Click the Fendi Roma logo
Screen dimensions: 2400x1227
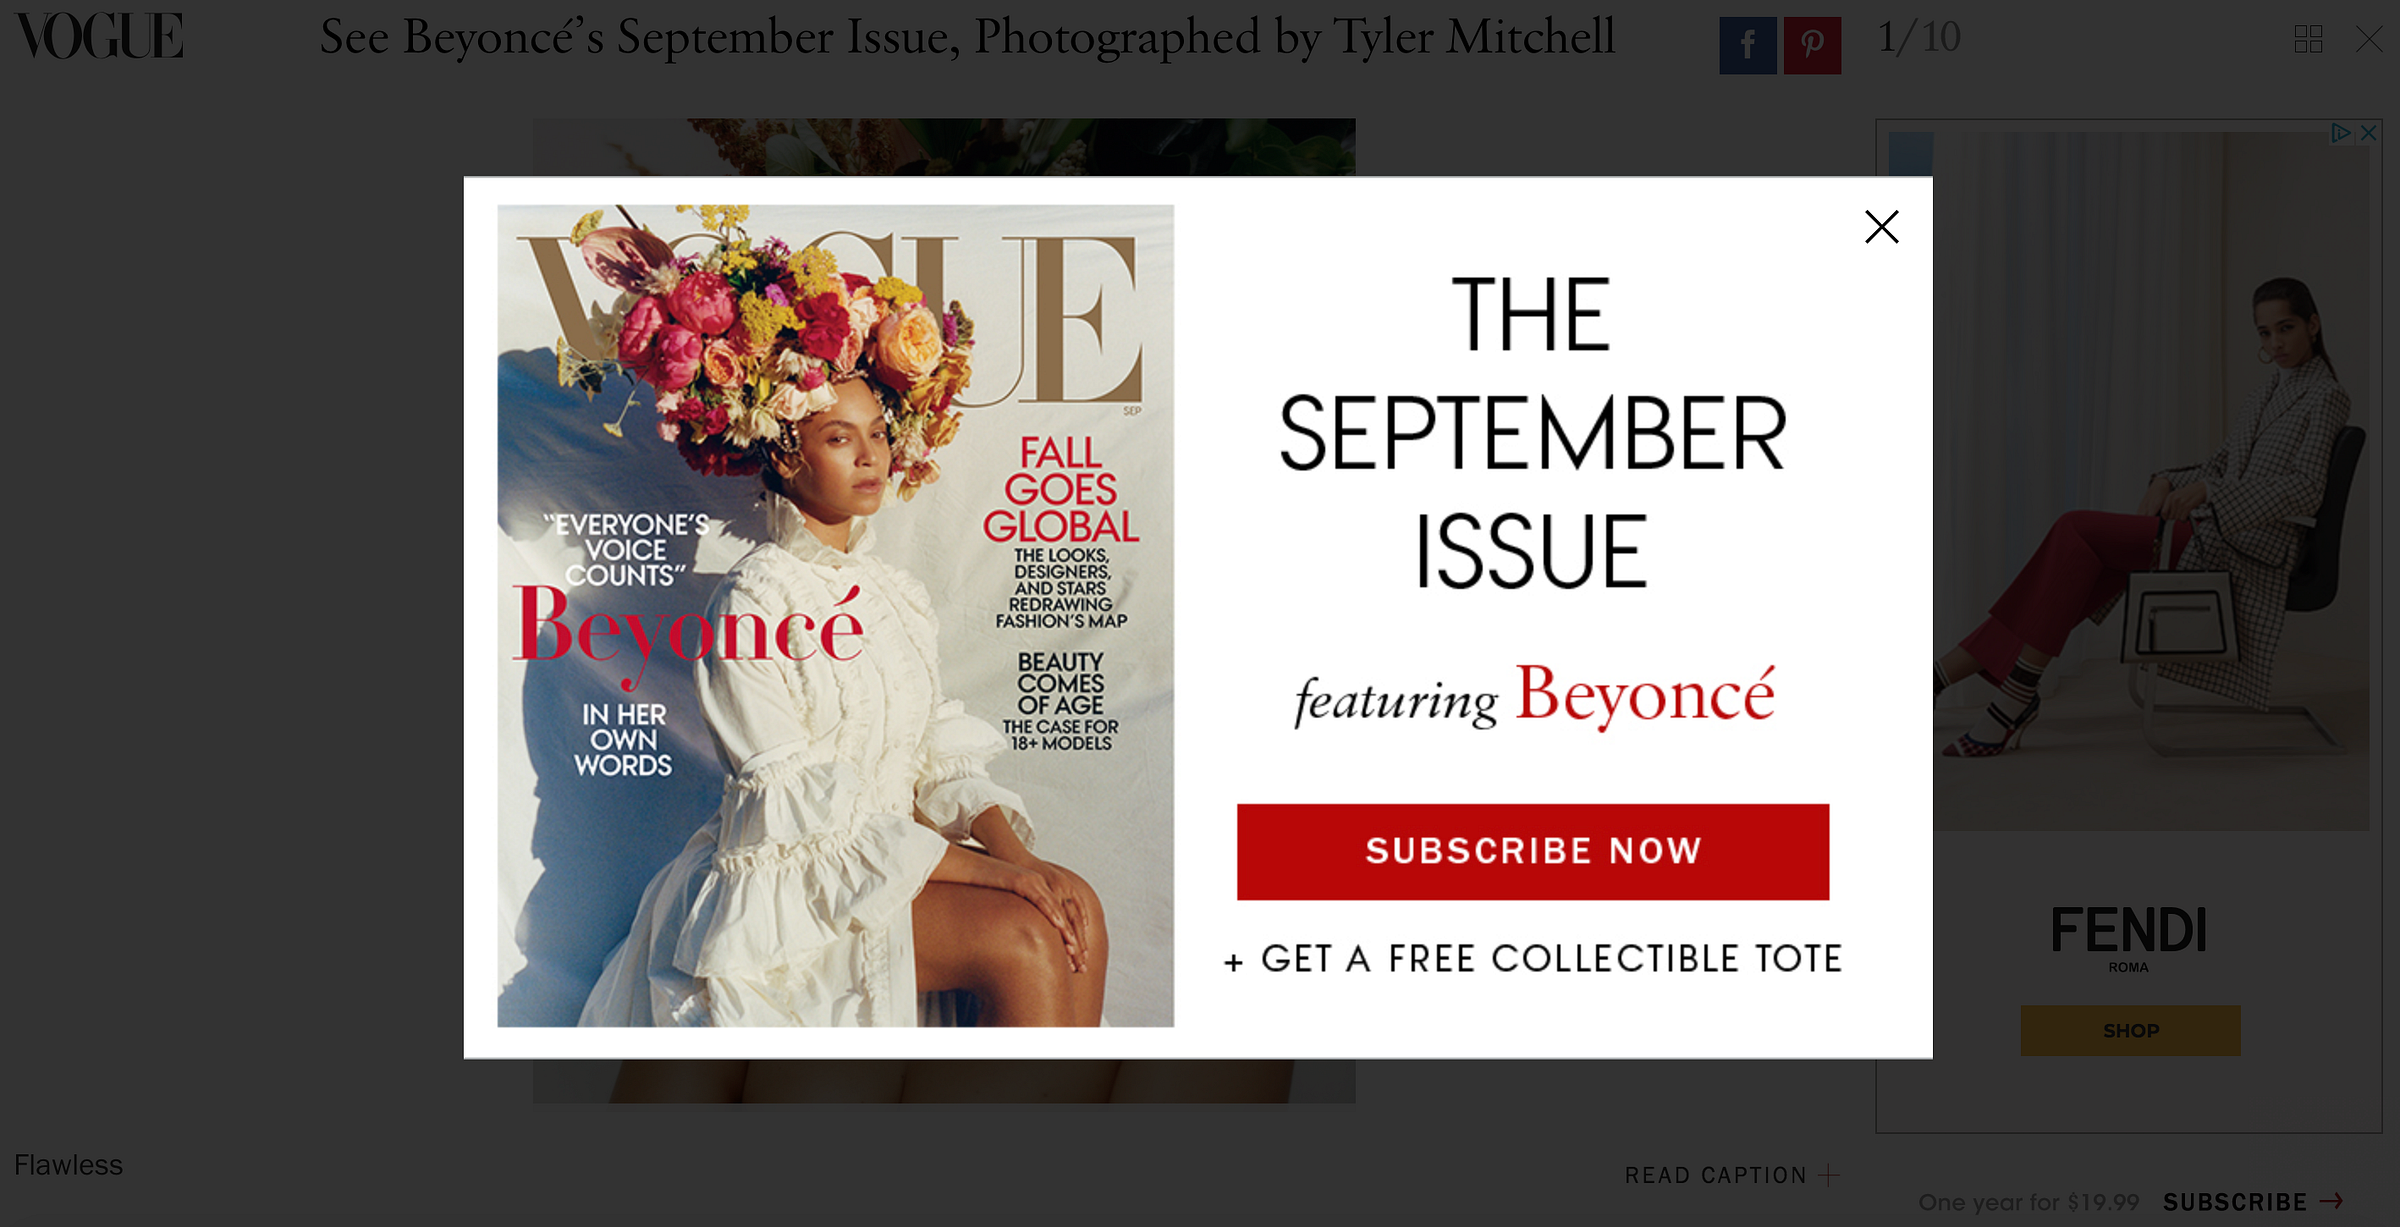2128,938
